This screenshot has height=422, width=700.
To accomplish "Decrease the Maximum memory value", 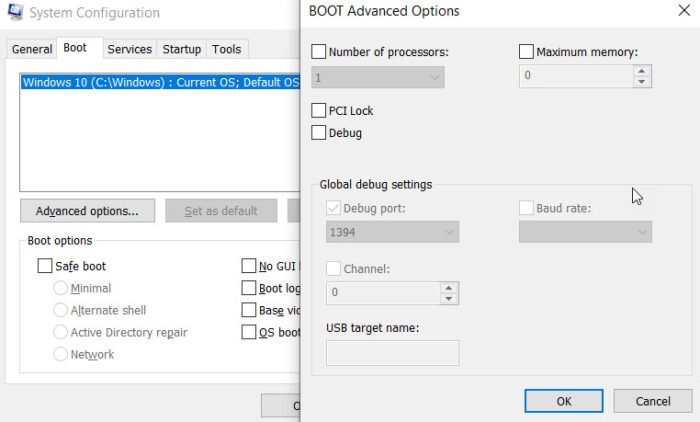I will click(642, 82).
